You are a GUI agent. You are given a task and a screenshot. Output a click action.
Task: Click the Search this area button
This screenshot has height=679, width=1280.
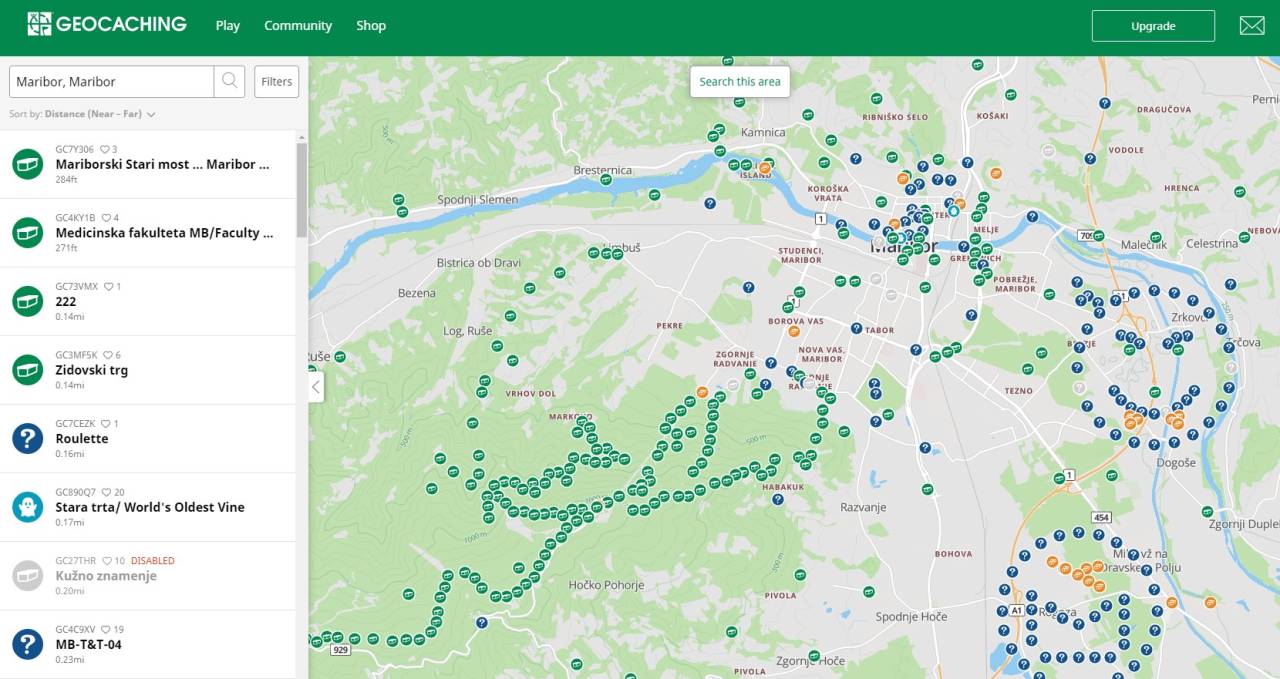coord(740,82)
